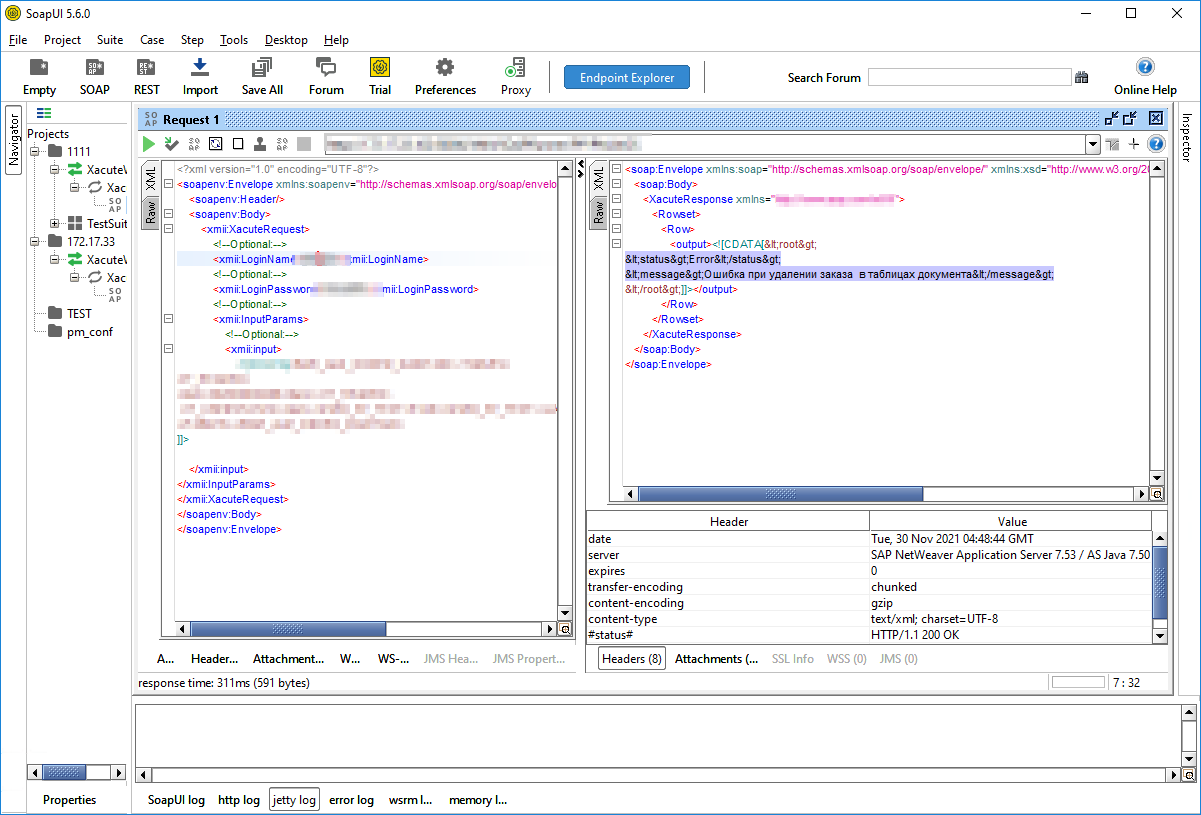The width and height of the screenshot is (1201, 815).
Task: Click the green Submit request play button
Action: point(149,144)
